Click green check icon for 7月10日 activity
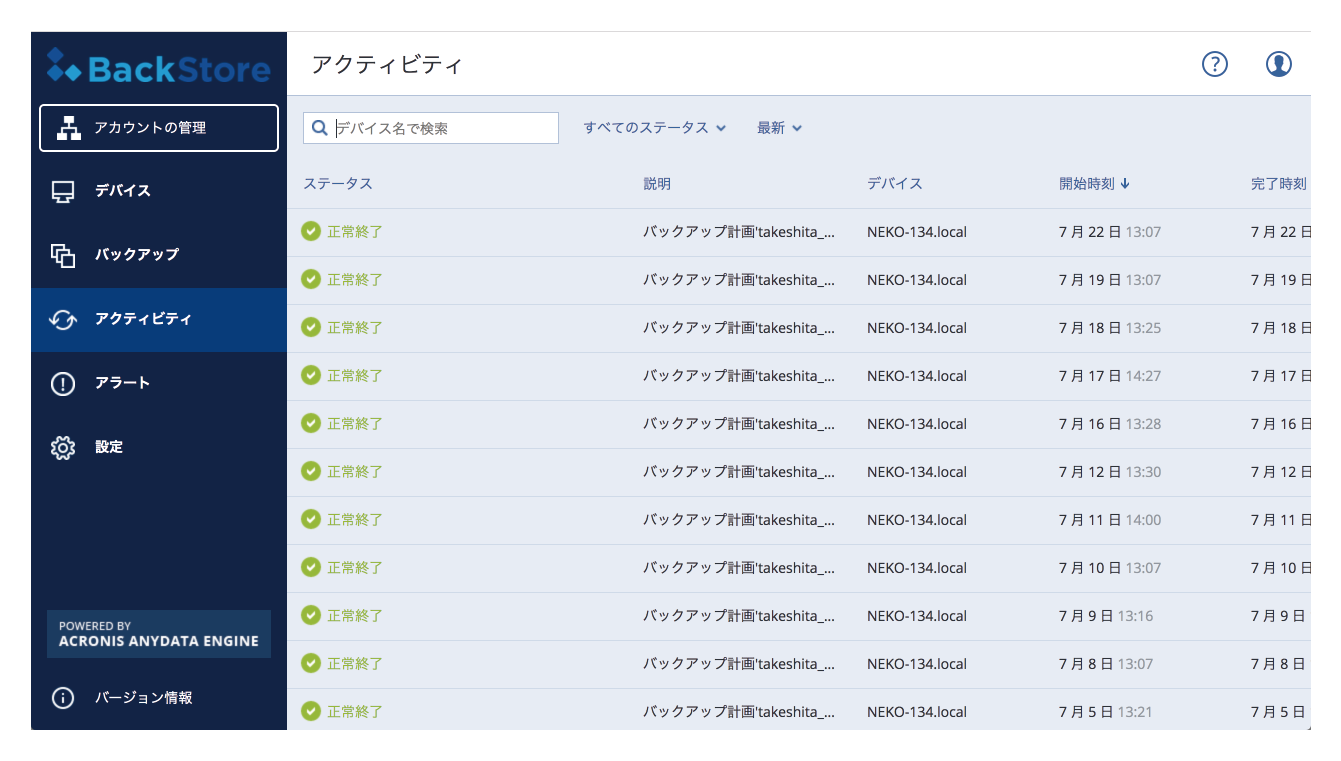This screenshot has height=761, width=1341. point(311,567)
